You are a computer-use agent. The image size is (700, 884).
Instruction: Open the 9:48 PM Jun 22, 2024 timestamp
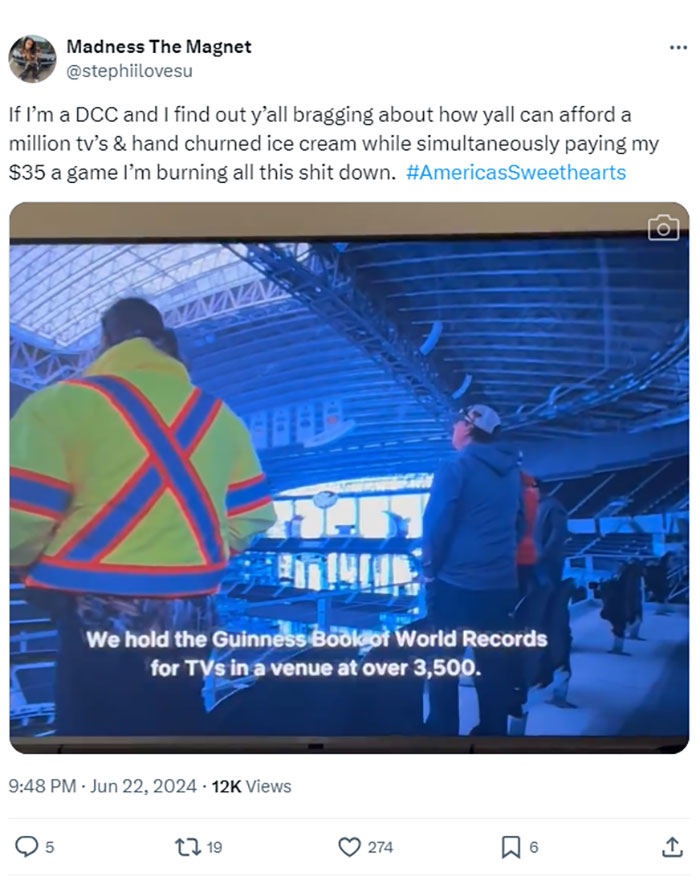pos(103,786)
